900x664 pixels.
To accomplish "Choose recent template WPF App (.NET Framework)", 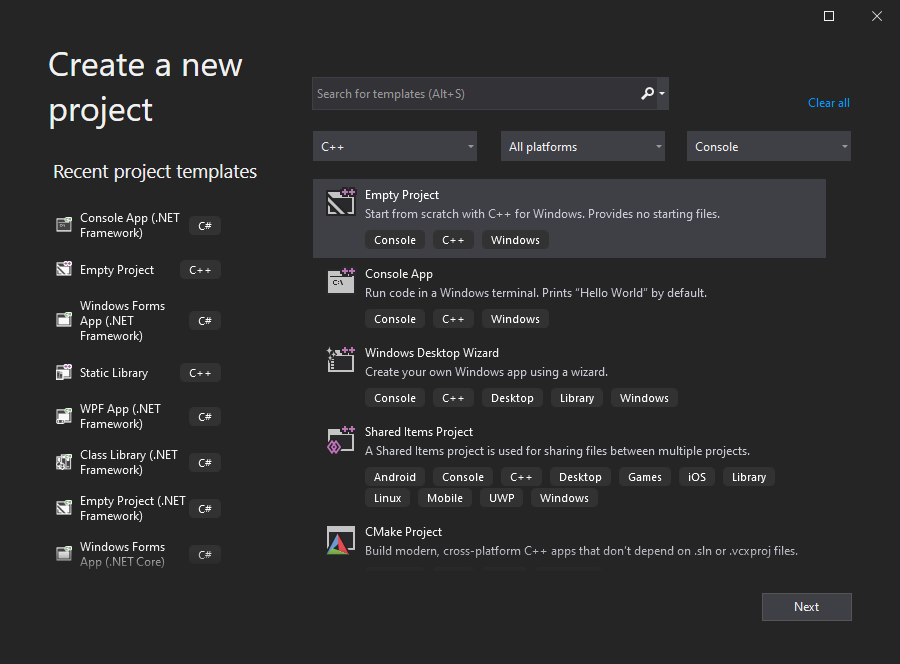I will [121, 416].
